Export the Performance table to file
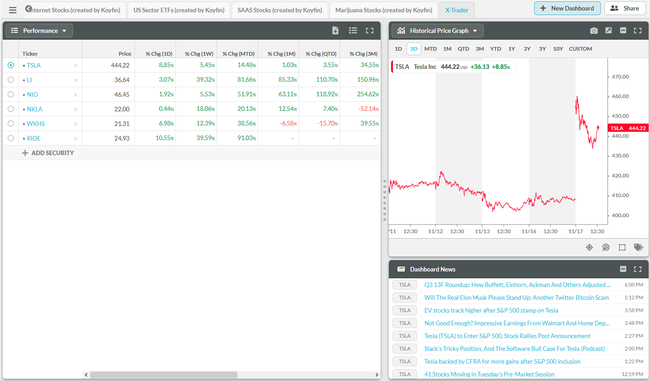 335,31
